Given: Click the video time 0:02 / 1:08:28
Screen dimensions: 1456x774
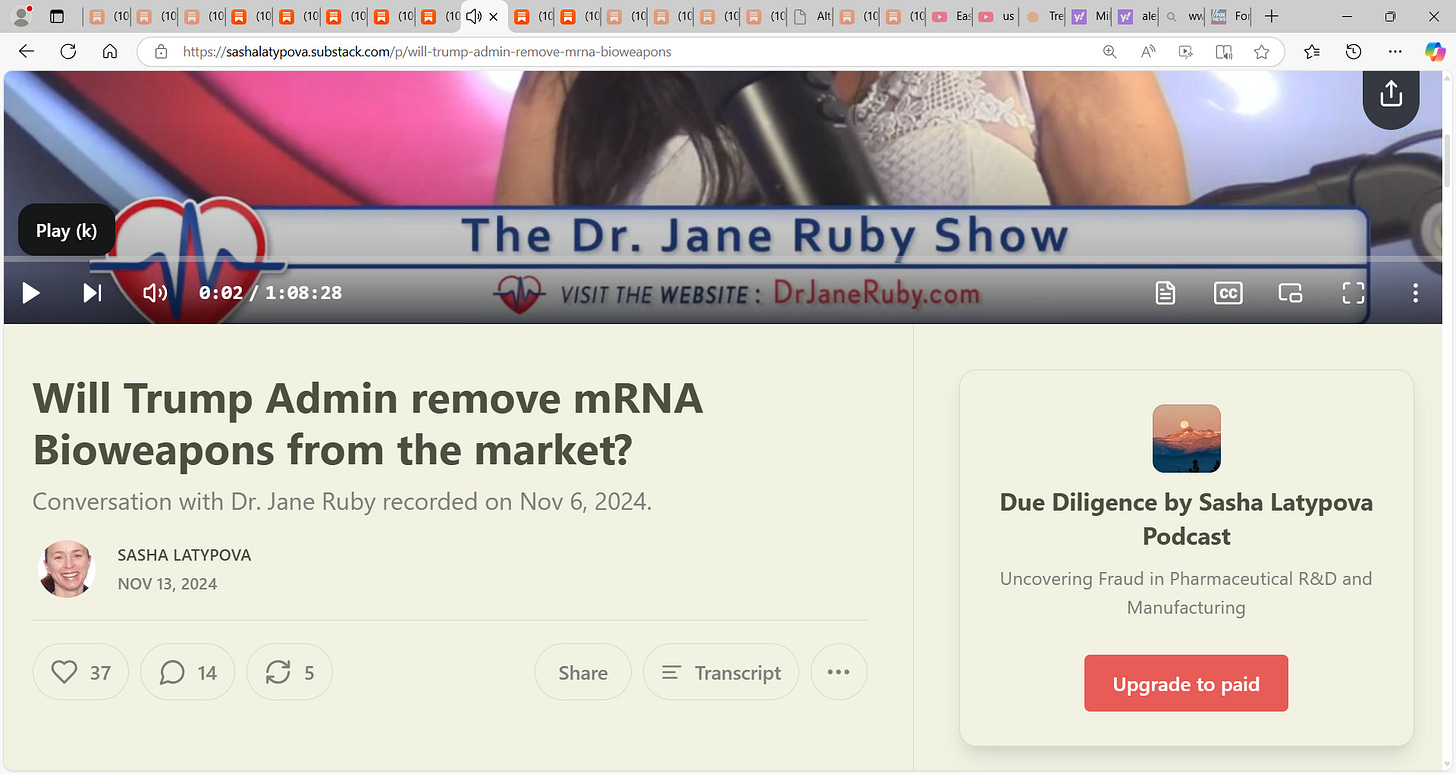Looking at the screenshot, I should click(270, 293).
